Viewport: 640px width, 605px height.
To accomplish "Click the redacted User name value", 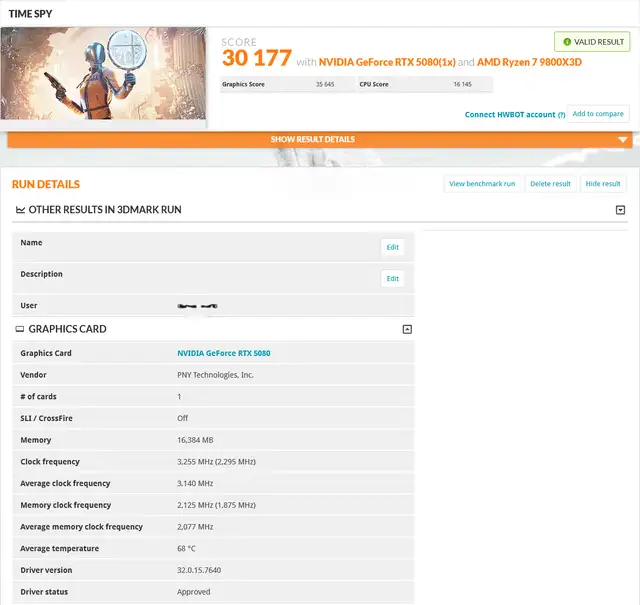I will pos(198,306).
